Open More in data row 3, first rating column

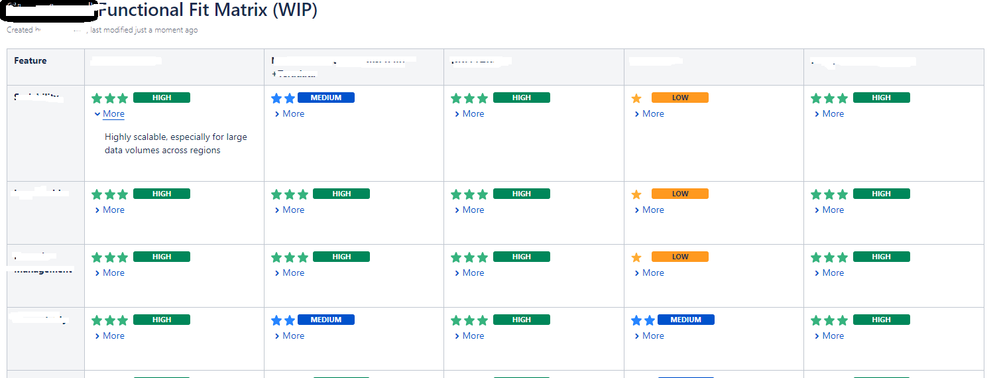109,273
